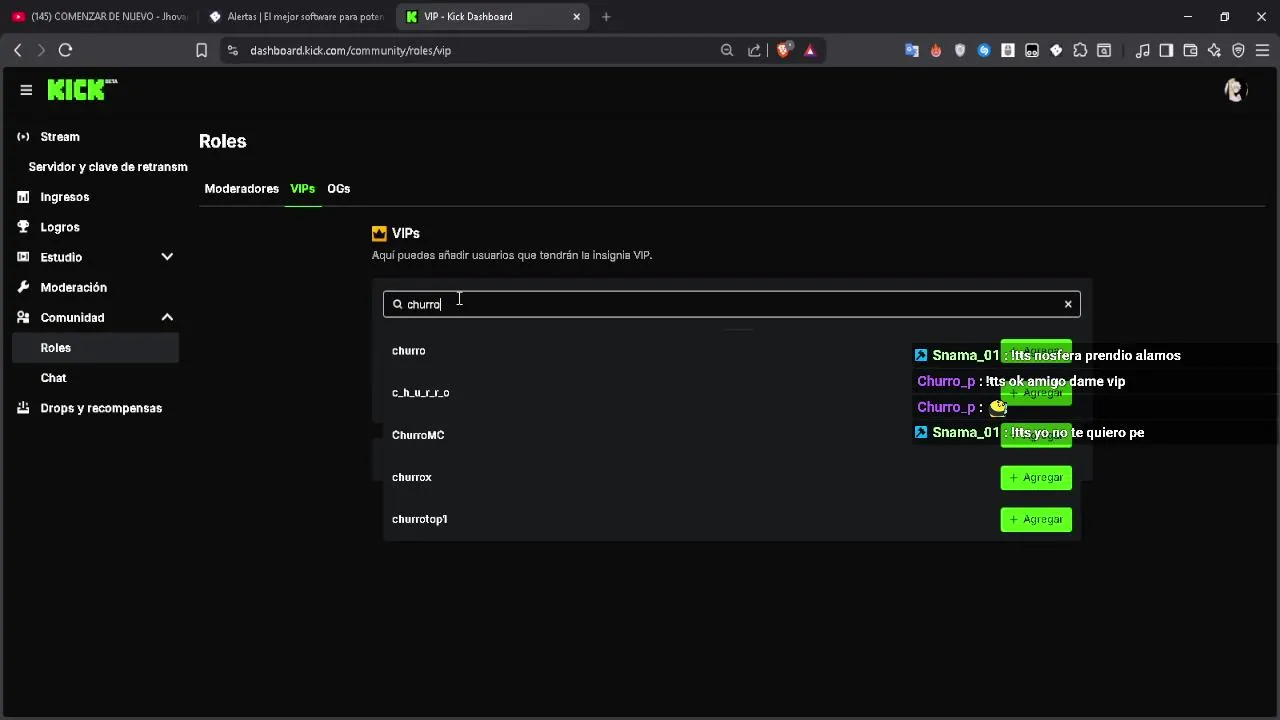Select the churrotop1 search result name
The image size is (1280, 720).
tap(420, 519)
